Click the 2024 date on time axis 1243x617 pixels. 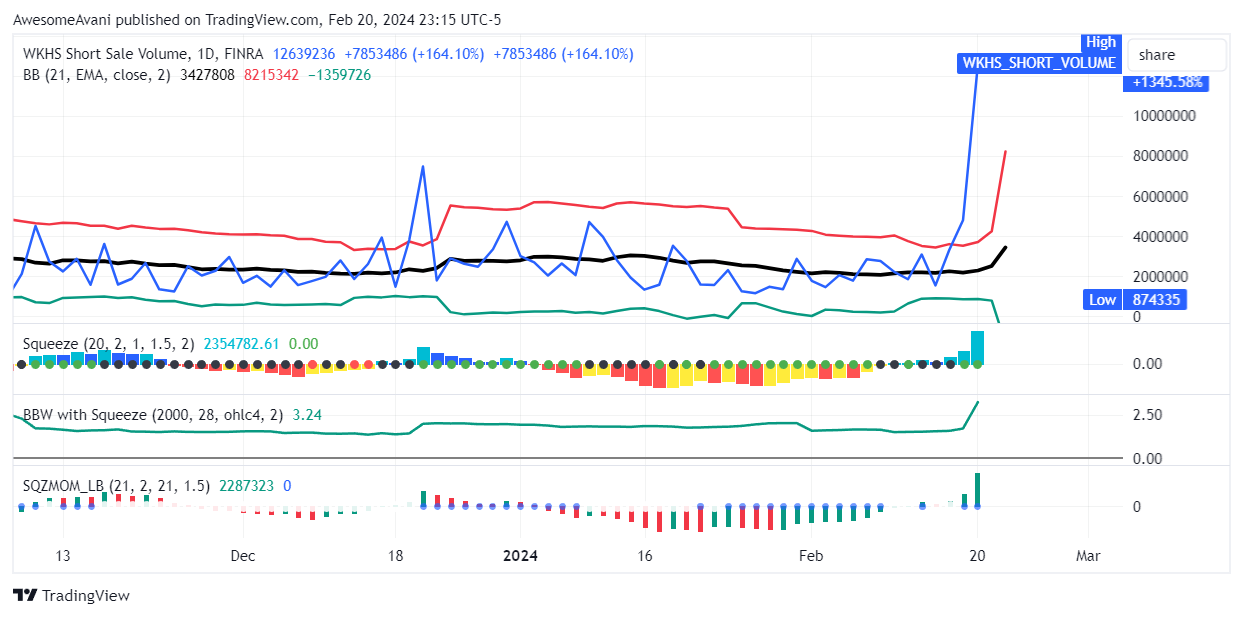point(520,556)
